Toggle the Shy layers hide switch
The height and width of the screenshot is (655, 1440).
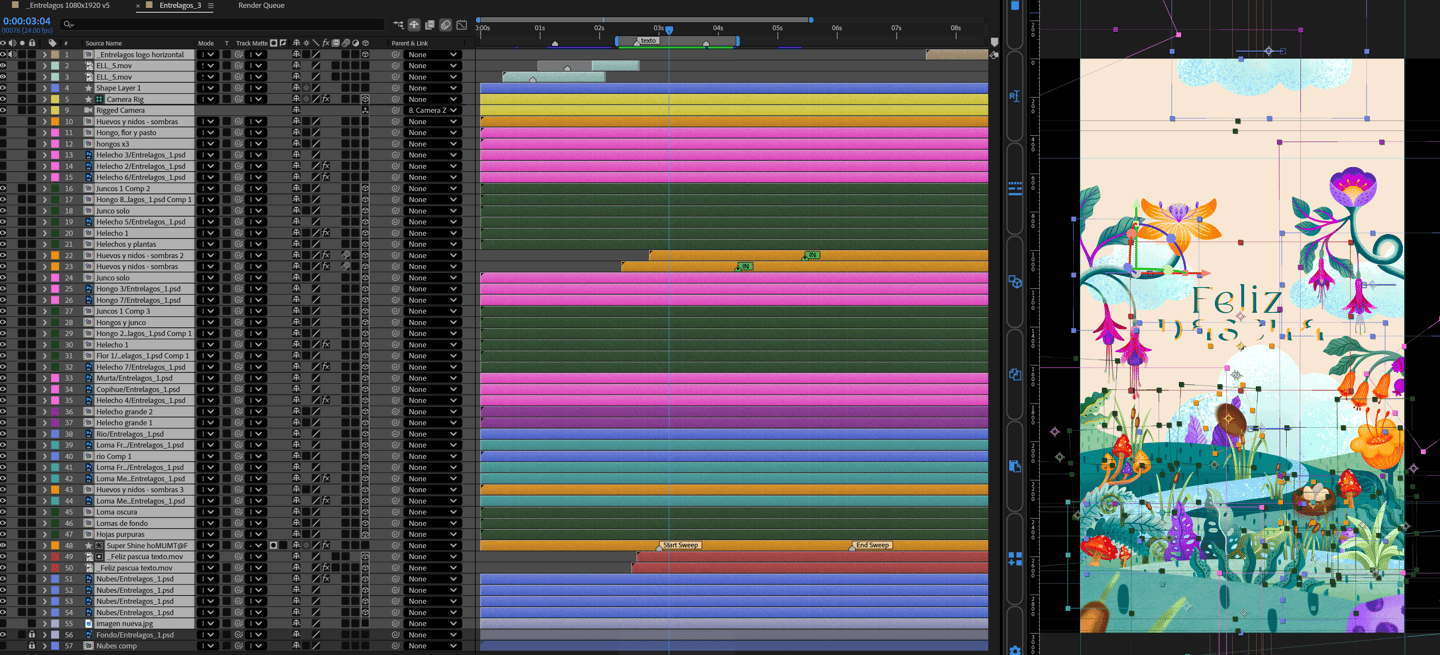pos(414,24)
